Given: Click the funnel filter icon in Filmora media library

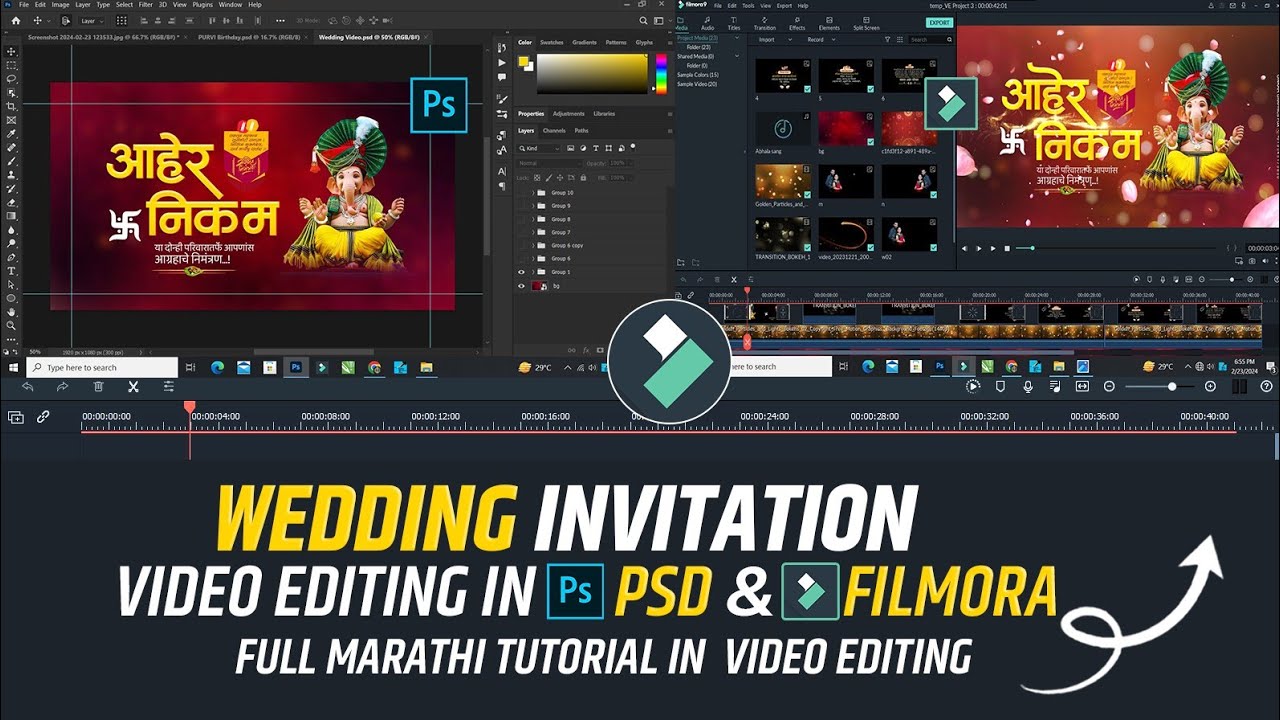Looking at the screenshot, I should [887, 40].
